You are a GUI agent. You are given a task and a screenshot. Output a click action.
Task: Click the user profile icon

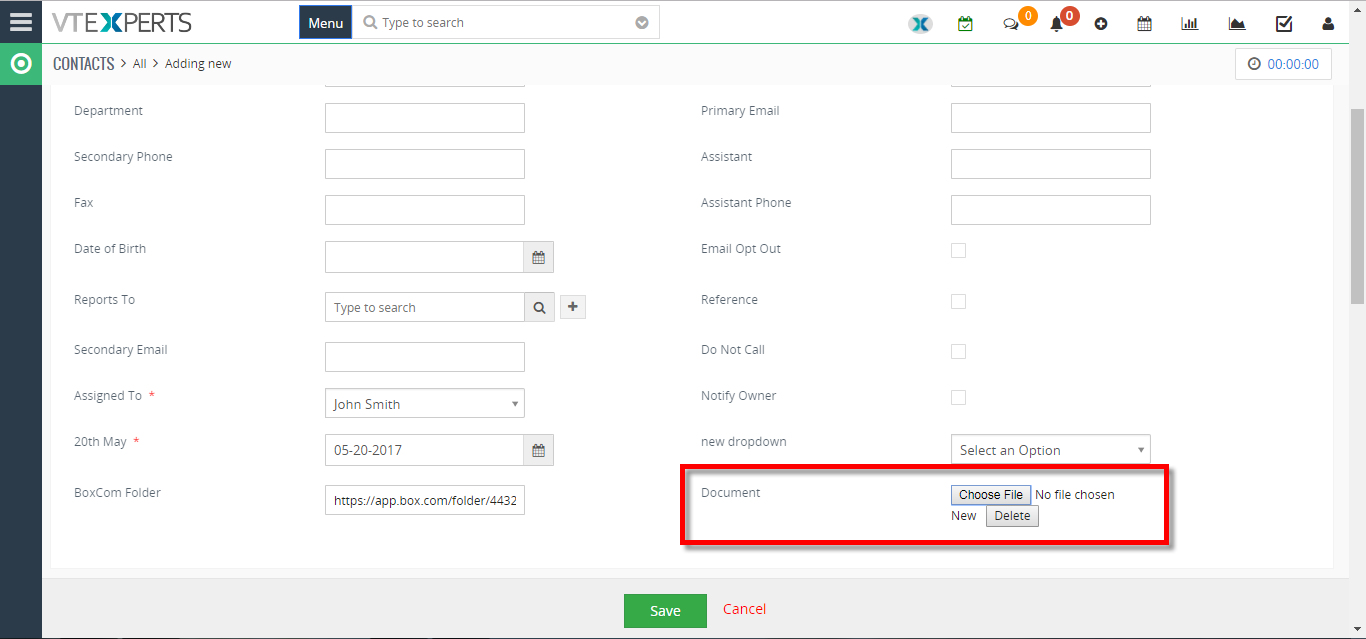(x=1328, y=24)
